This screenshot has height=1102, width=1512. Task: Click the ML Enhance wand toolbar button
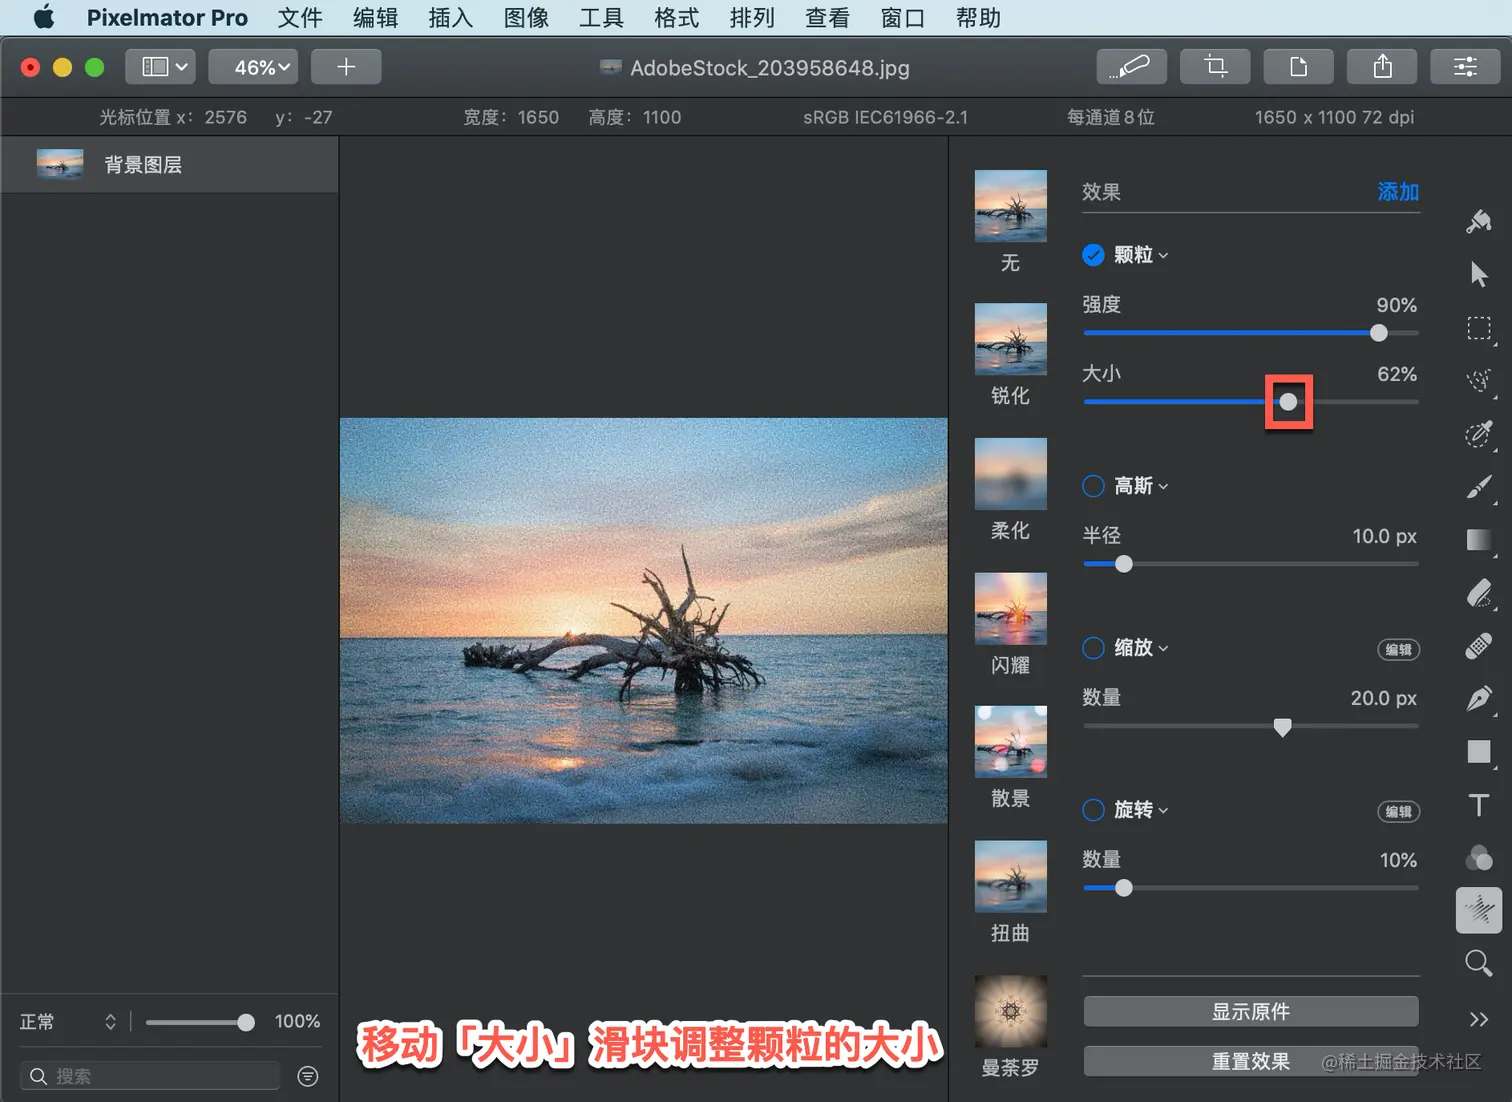click(x=1131, y=67)
